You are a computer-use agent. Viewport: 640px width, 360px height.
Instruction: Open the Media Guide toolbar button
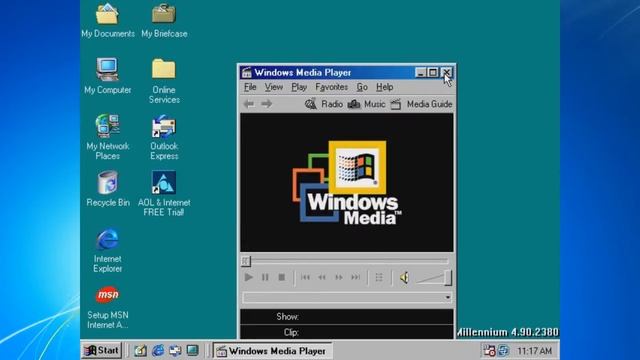click(x=421, y=104)
